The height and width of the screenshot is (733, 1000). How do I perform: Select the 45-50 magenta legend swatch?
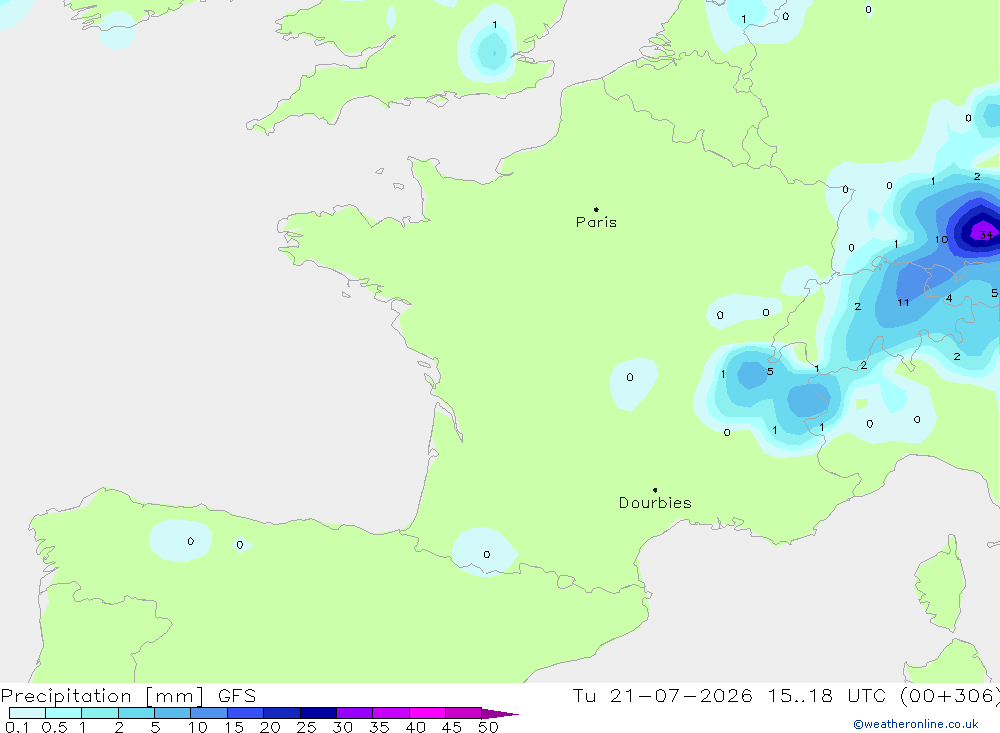click(464, 713)
